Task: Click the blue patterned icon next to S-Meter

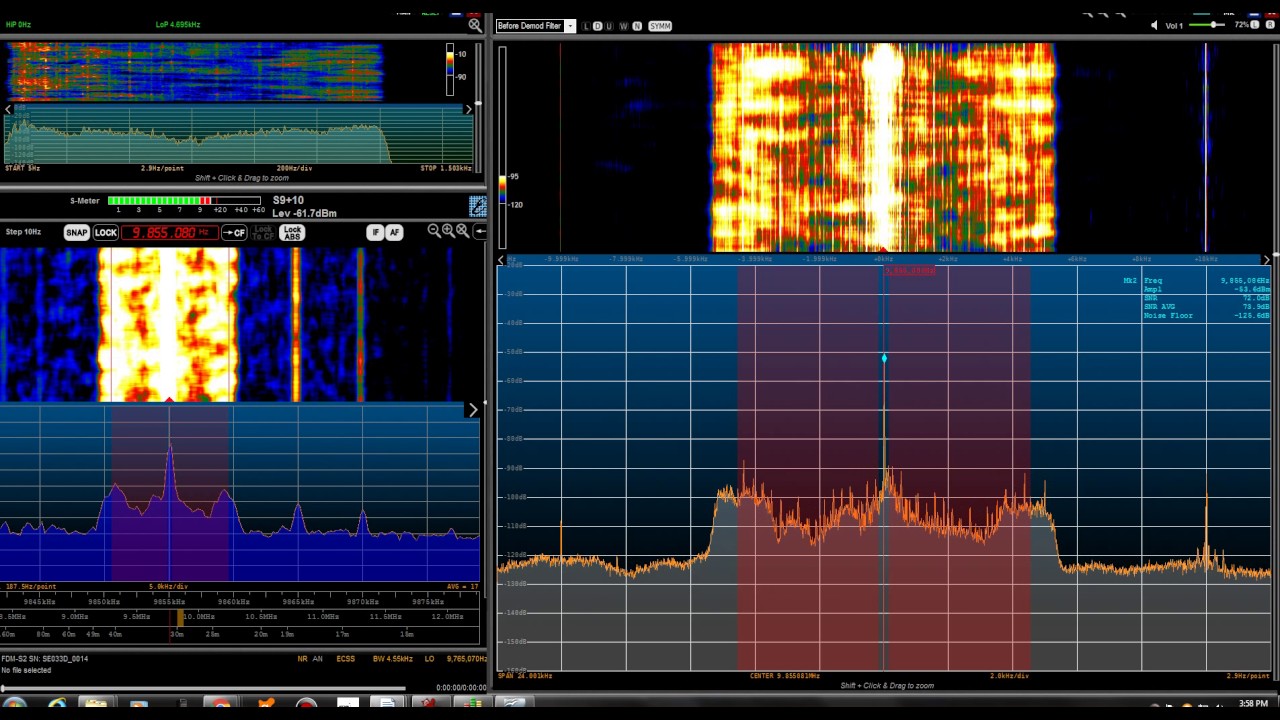Action: 478,206
